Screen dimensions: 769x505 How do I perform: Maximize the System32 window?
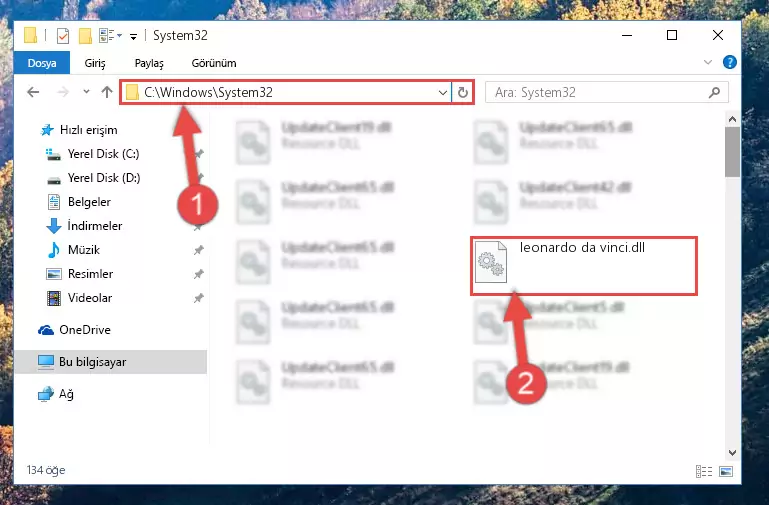point(672,35)
